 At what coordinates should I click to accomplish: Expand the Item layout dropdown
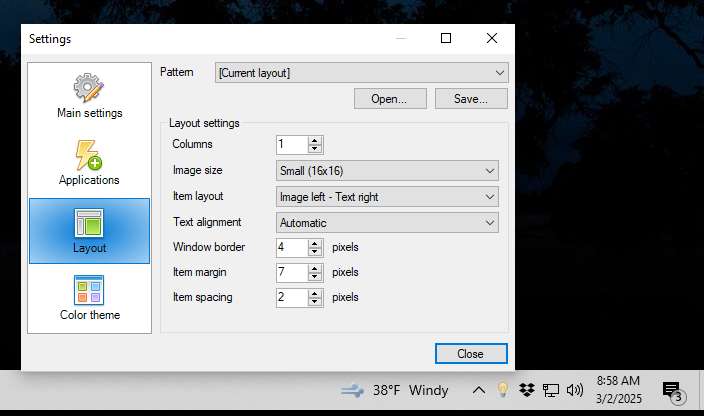point(387,197)
